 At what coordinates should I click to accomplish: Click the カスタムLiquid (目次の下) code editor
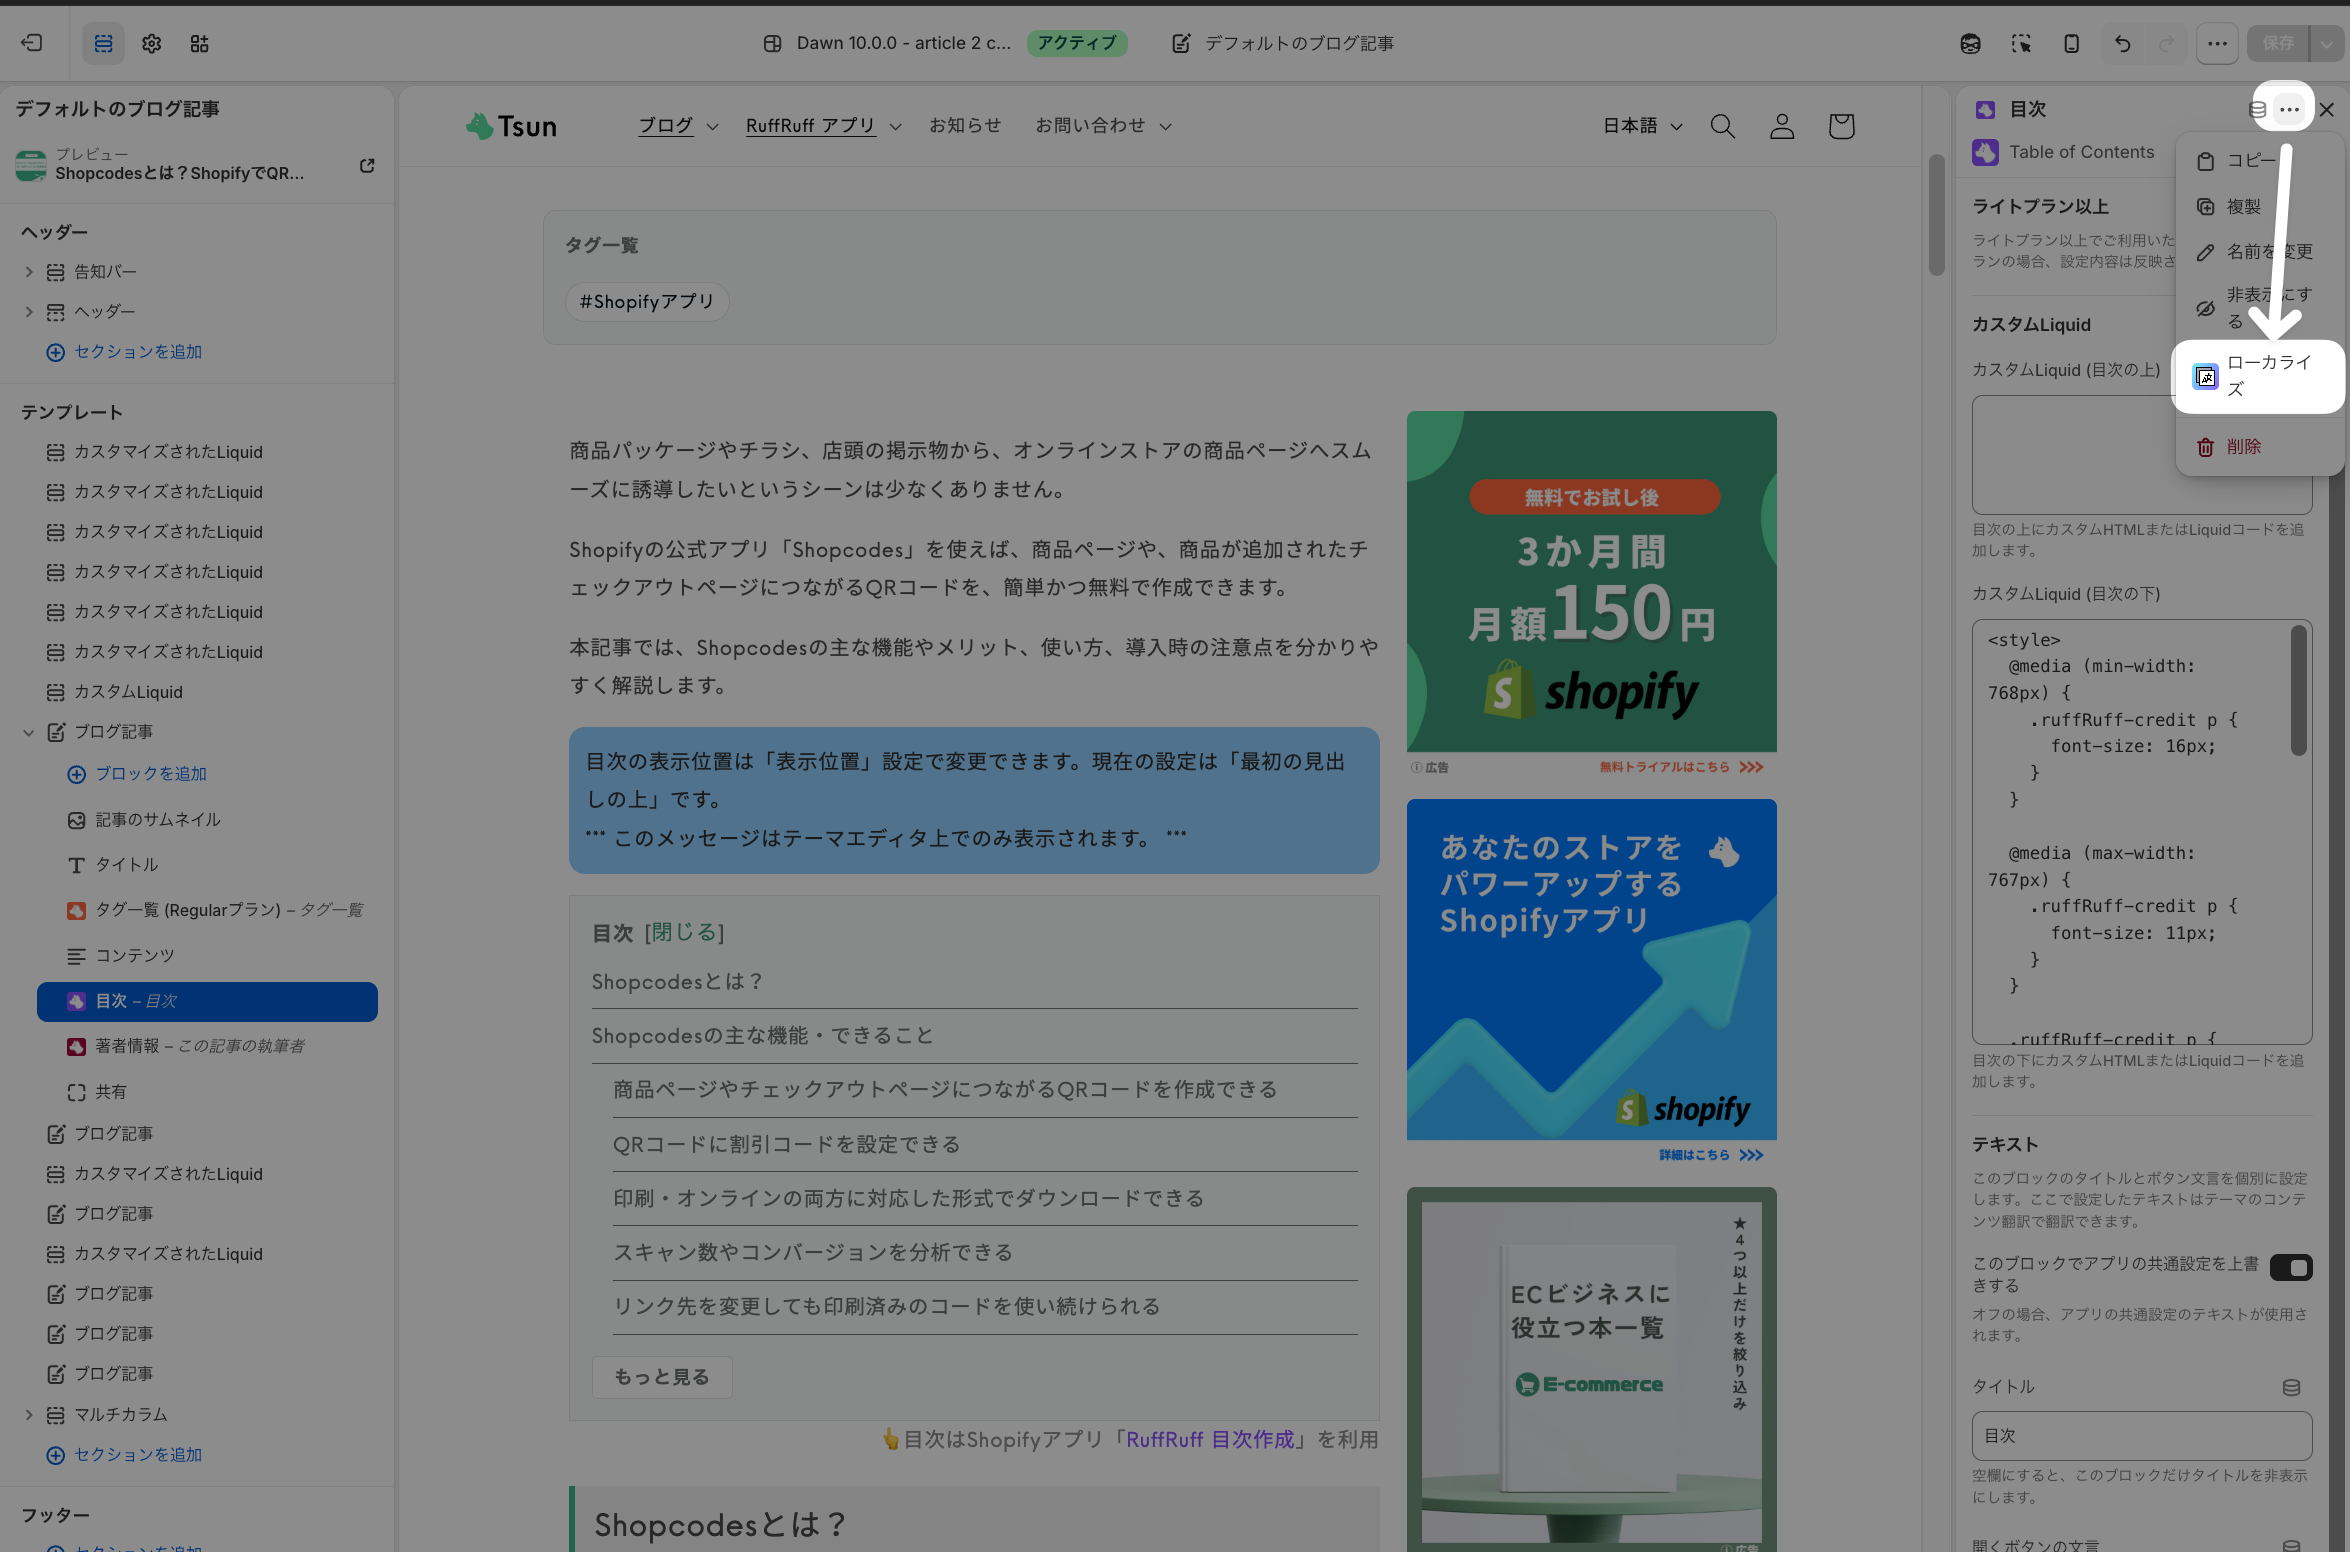point(2142,832)
